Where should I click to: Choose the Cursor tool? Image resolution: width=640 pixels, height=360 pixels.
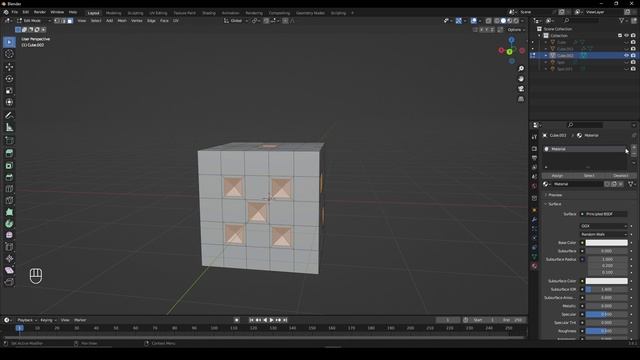click(9, 54)
